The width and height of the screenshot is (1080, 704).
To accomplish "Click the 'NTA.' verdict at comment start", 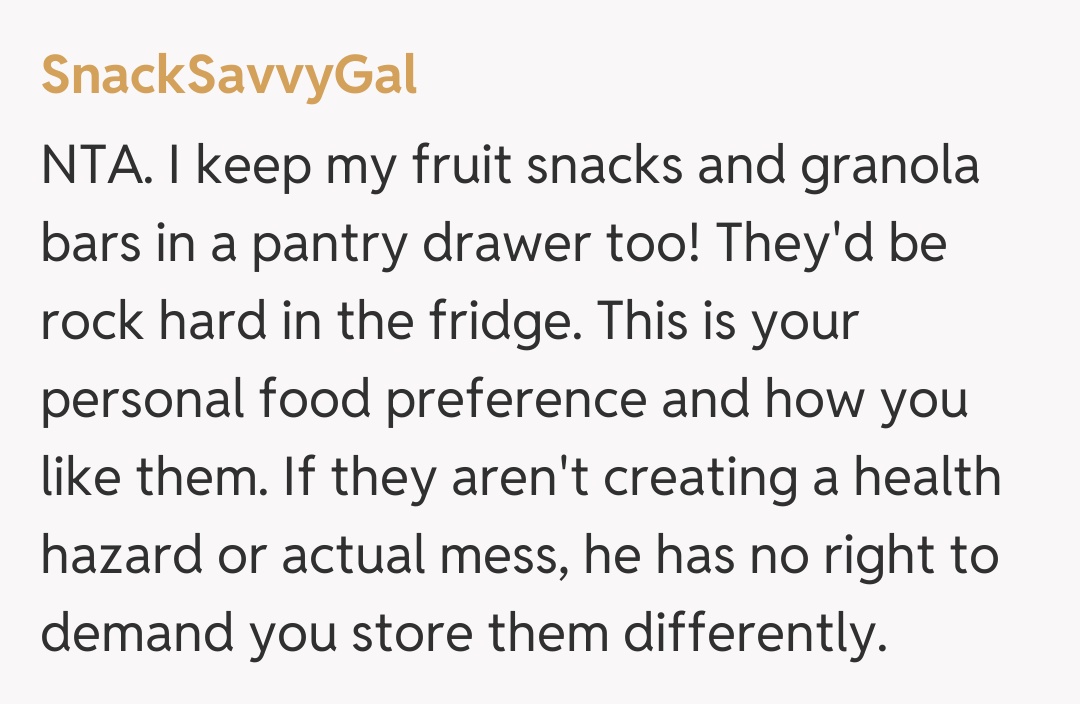I will (96, 168).
